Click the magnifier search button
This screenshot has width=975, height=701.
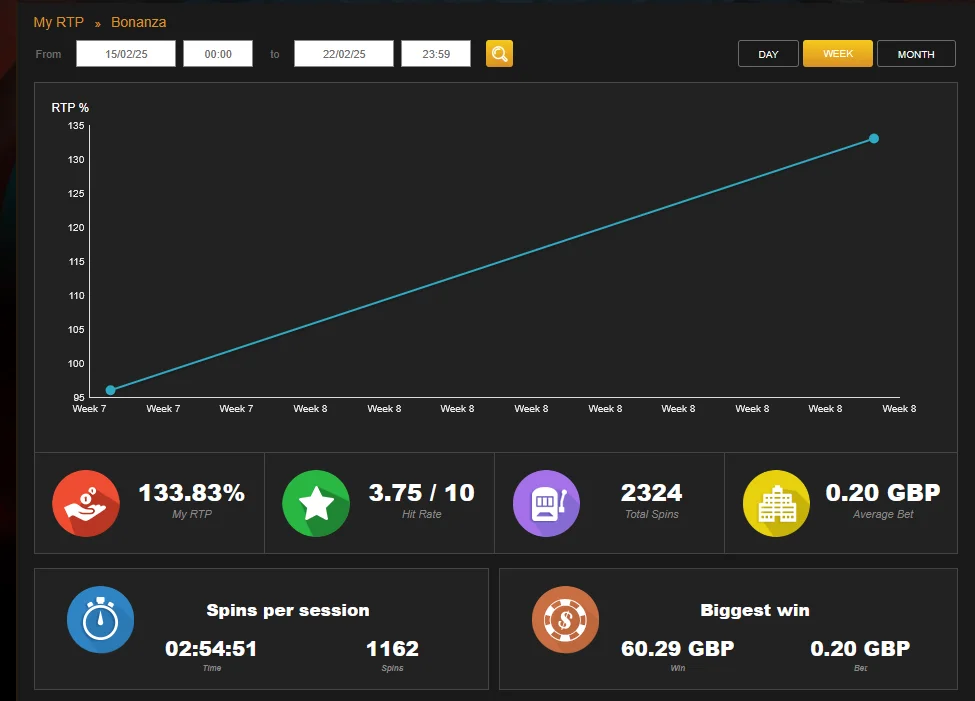(499, 53)
